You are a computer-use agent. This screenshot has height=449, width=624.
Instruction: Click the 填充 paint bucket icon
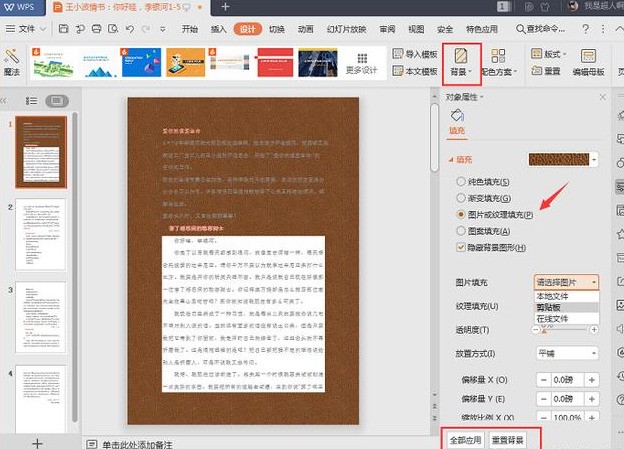click(x=458, y=118)
